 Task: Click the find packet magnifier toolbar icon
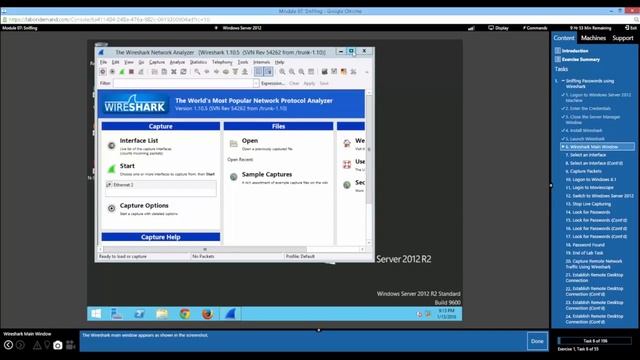point(197,72)
